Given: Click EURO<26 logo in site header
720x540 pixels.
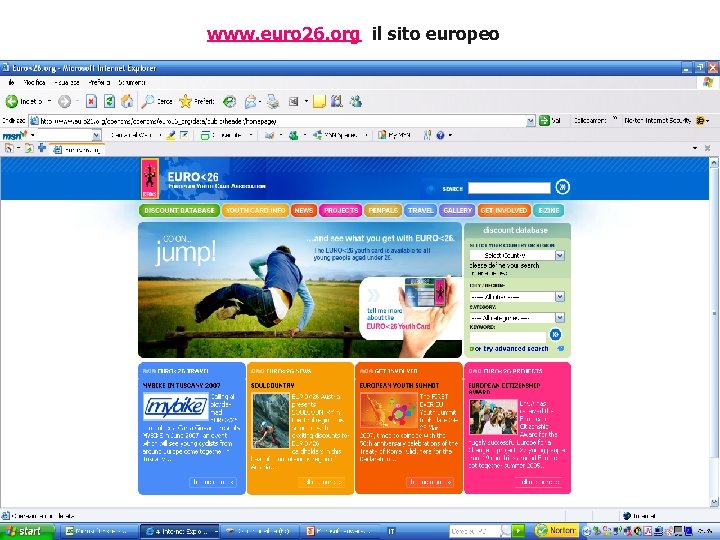Looking at the screenshot, I should tap(150, 179).
